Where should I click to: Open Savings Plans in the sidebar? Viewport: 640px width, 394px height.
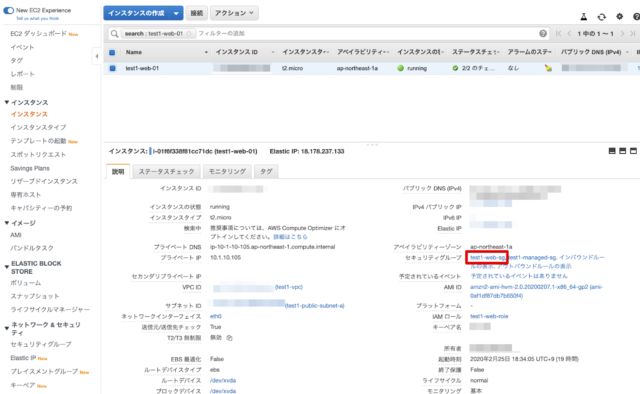coord(30,168)
